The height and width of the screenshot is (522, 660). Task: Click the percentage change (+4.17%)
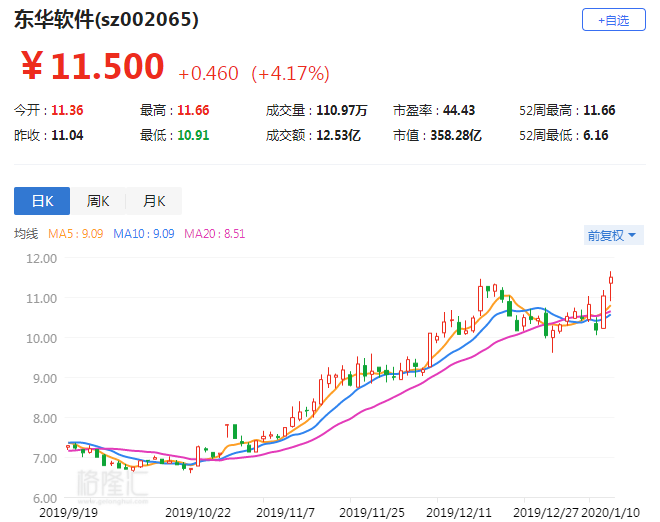290,73
